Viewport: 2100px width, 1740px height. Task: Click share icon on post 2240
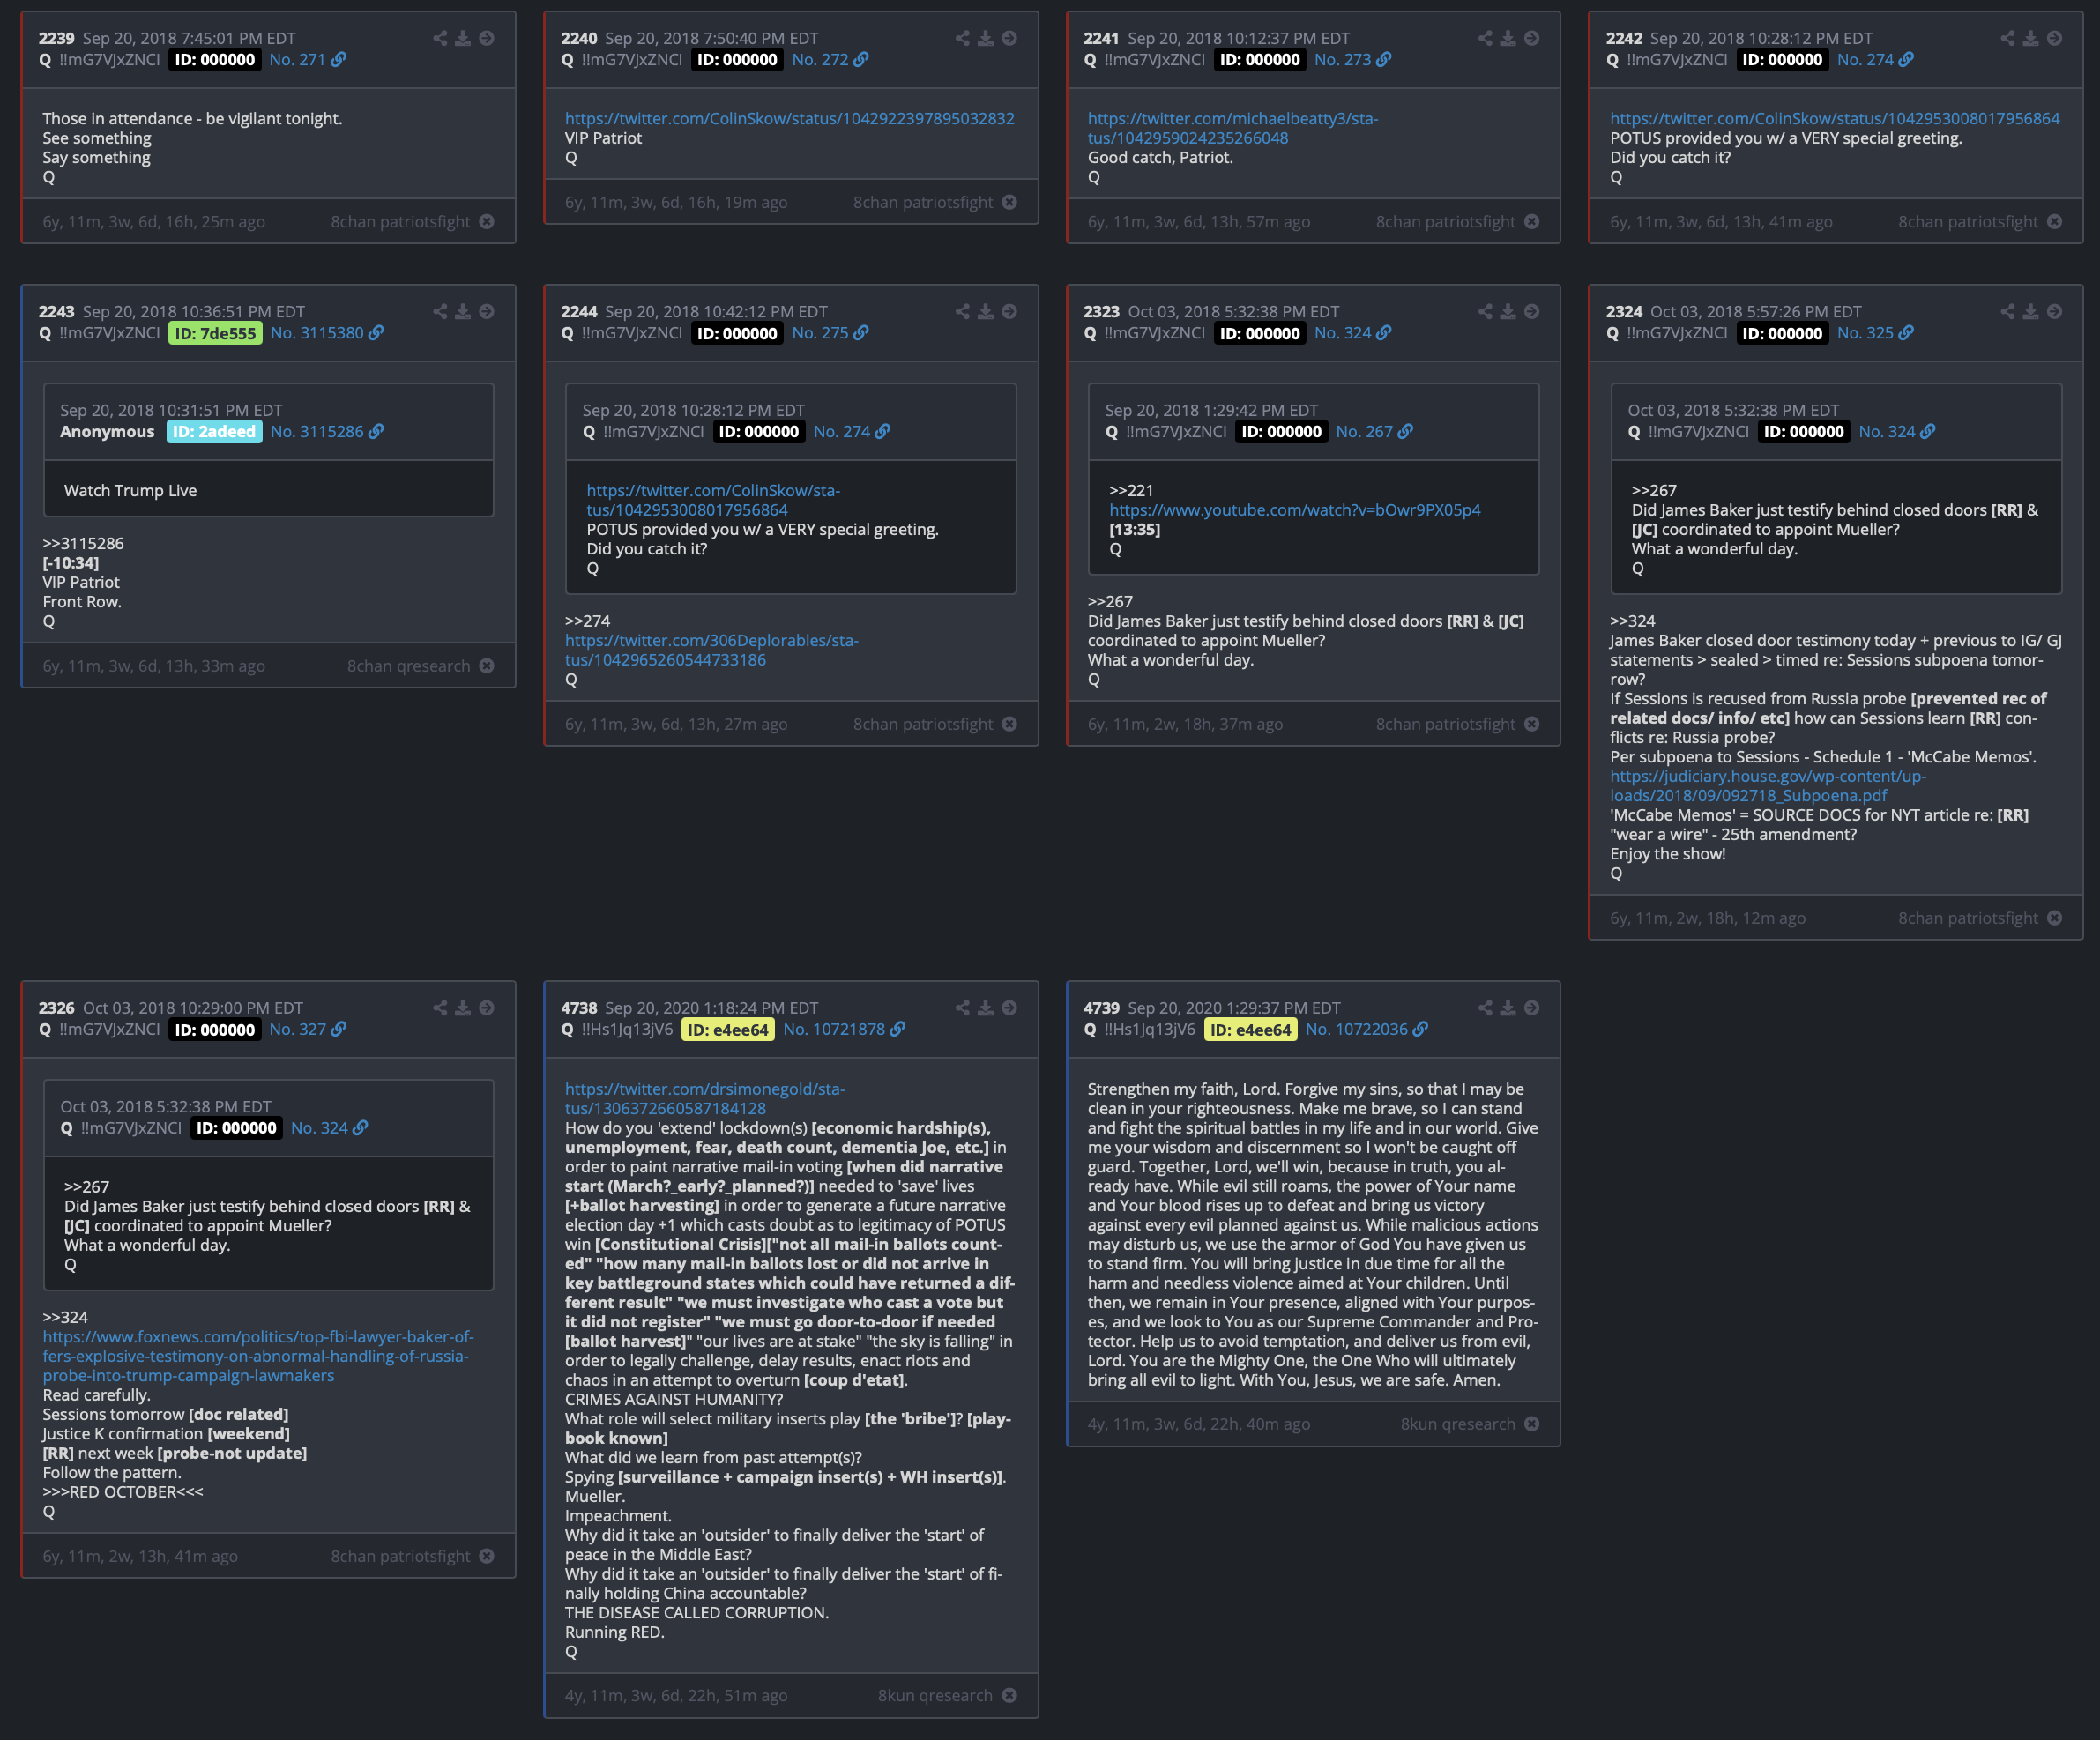963,38
